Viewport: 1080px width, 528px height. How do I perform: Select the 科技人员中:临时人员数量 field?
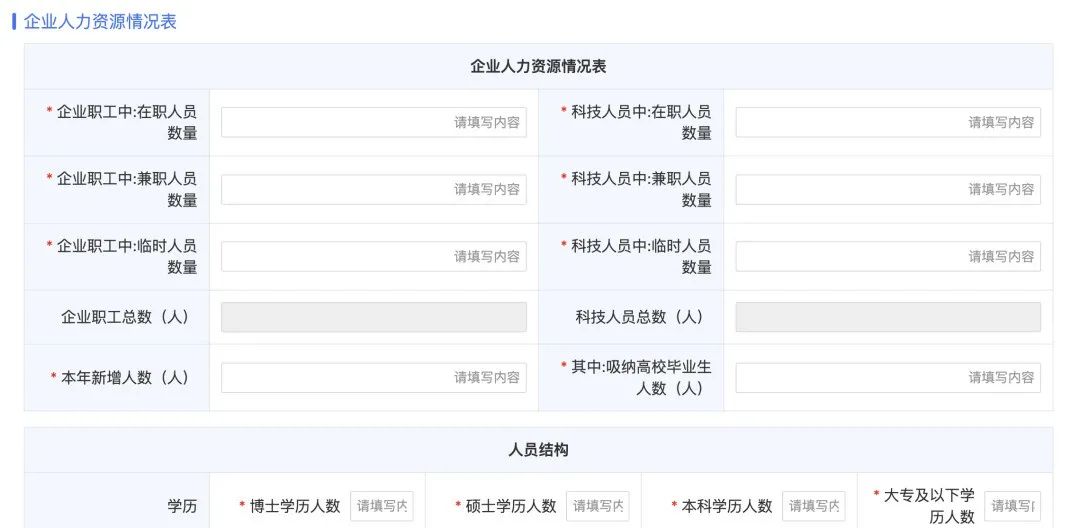(887, 256)
